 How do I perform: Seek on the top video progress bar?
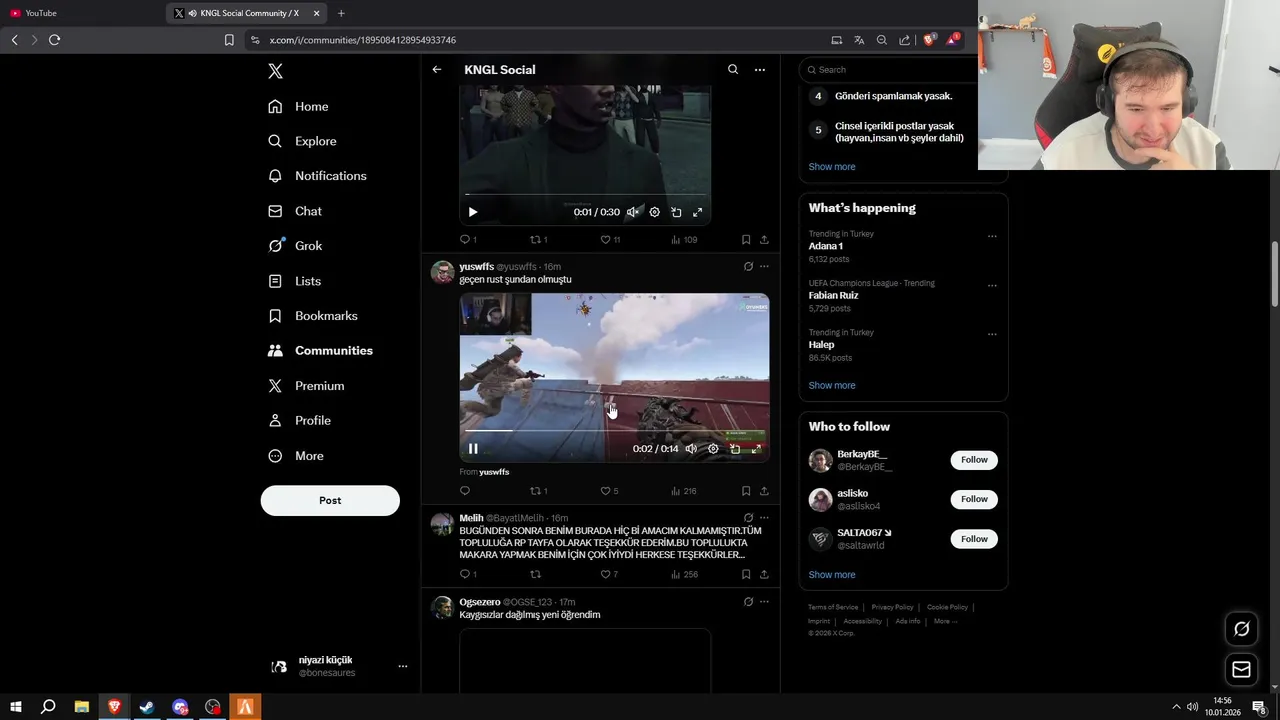(x=585, y=194)
